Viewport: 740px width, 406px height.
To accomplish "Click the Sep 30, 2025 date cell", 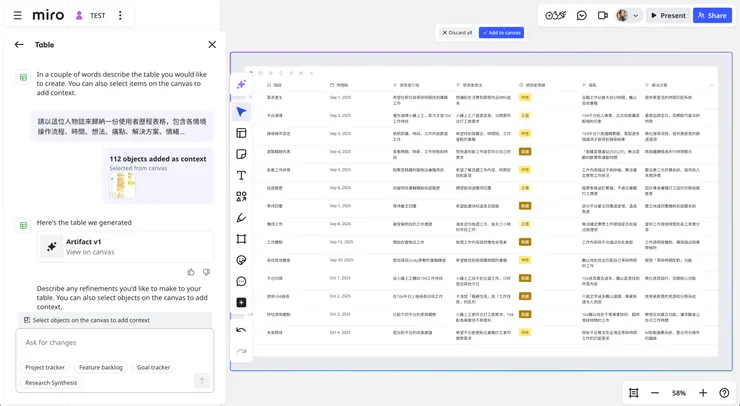I will coord(341,260).
